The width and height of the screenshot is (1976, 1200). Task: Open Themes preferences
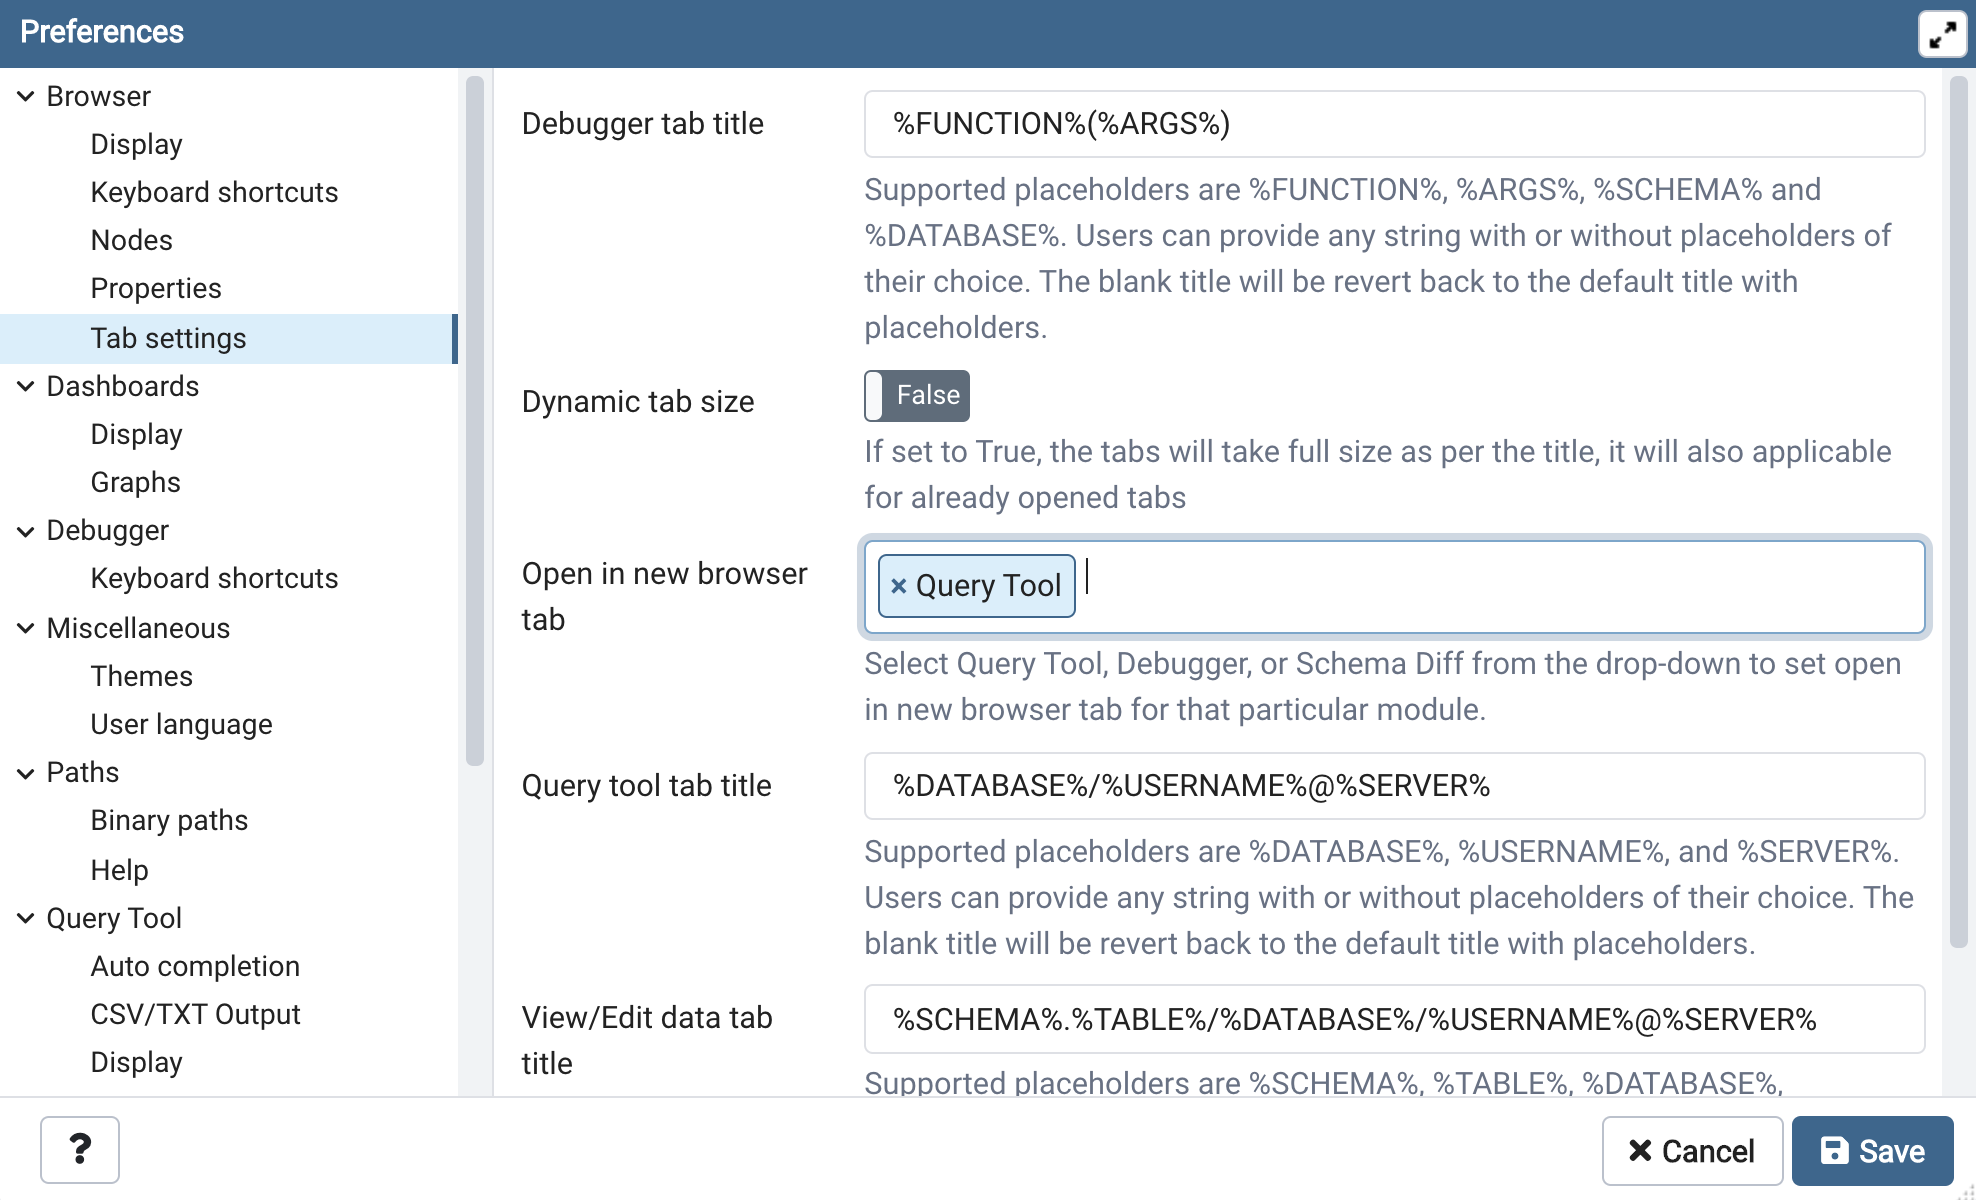[141, 677]
